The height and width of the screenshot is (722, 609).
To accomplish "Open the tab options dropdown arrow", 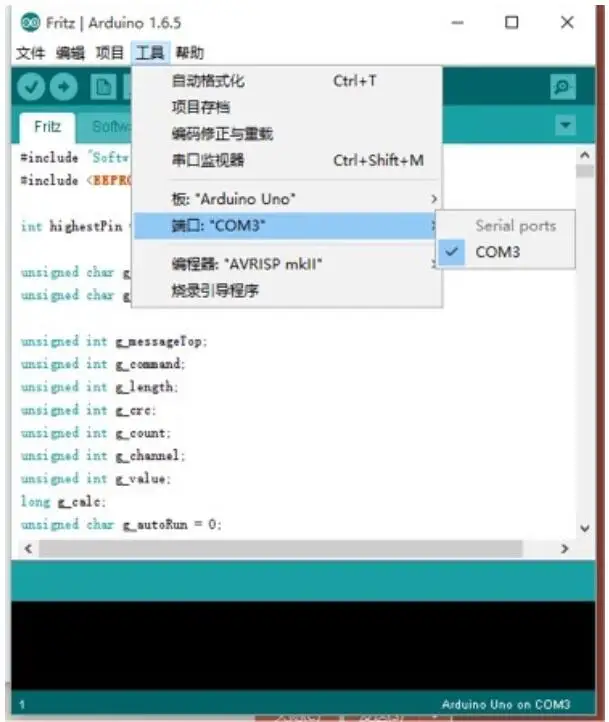I will (565, 125).
